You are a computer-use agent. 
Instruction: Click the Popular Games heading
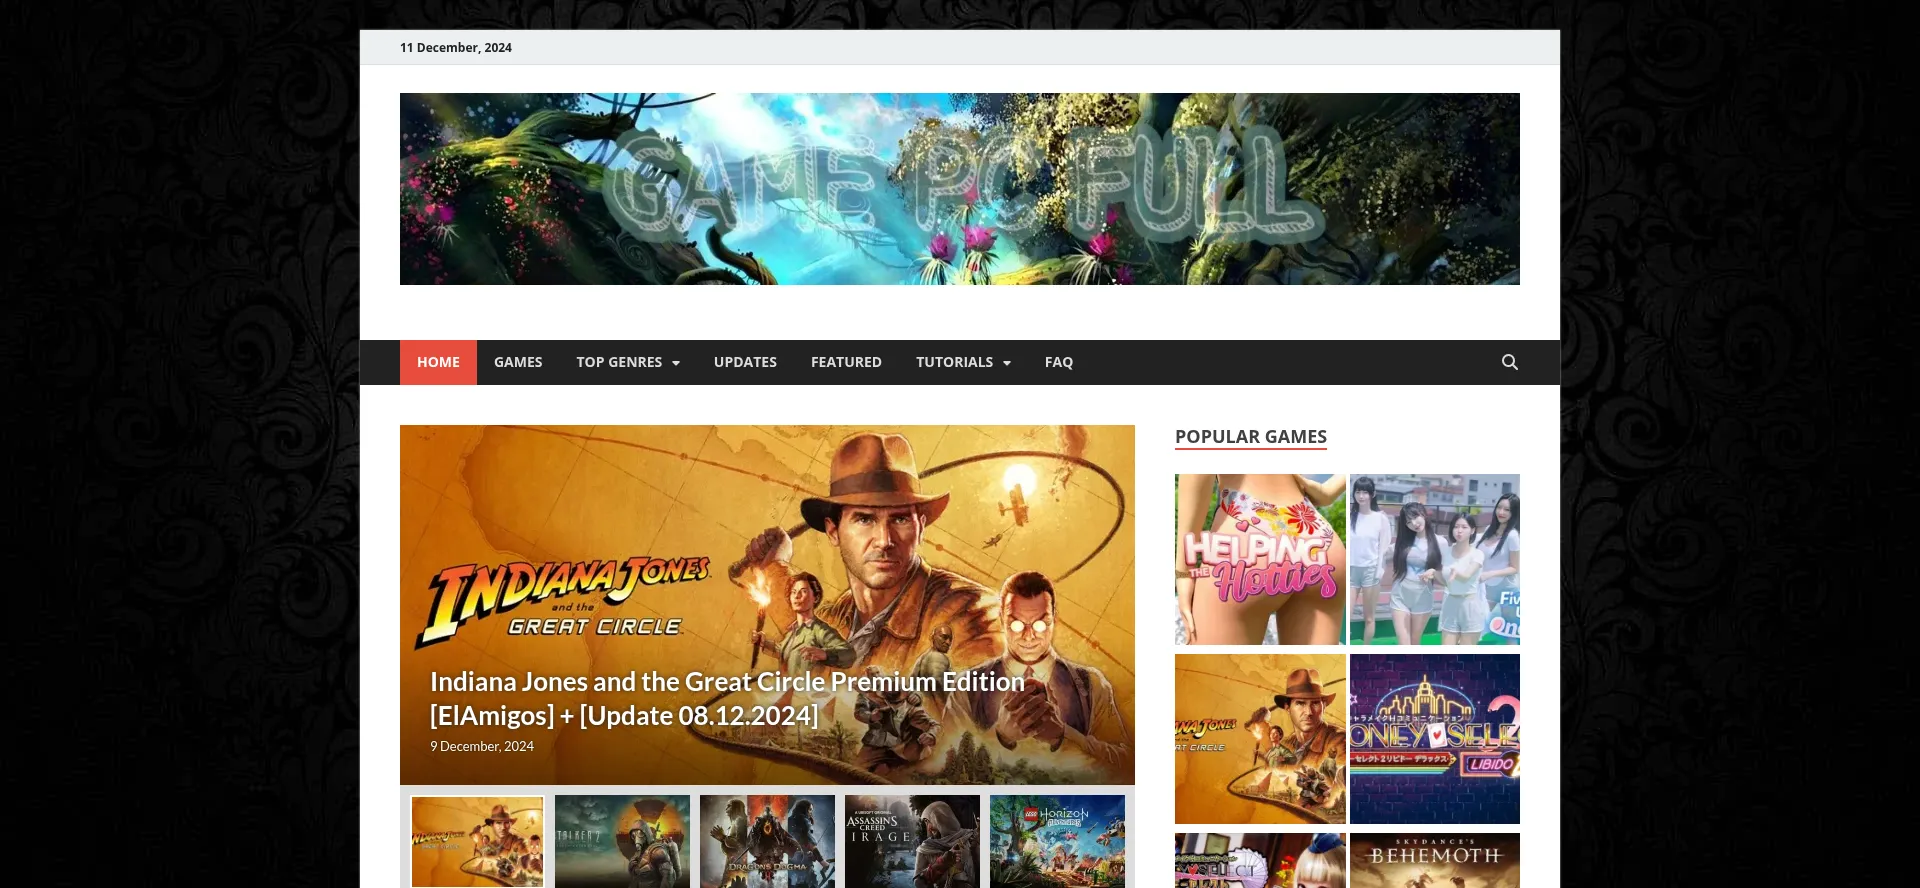1250,437
